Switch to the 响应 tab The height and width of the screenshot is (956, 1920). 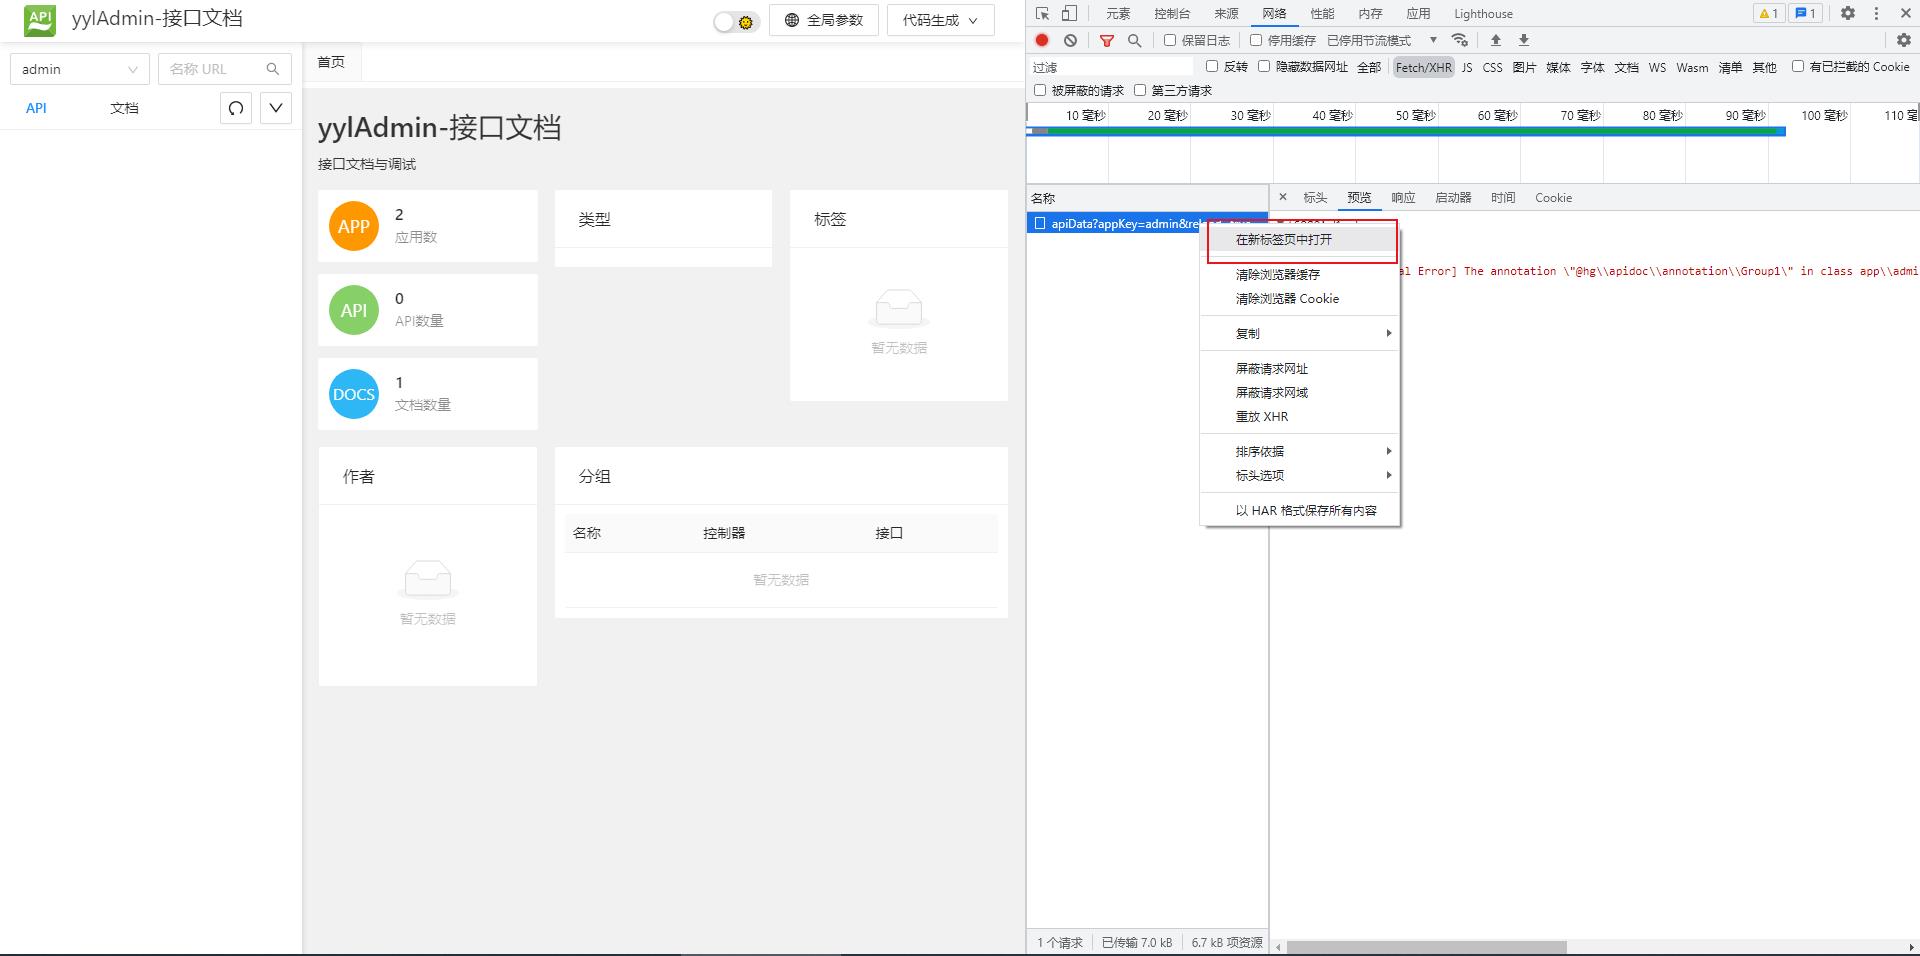tap(1403, 198)
